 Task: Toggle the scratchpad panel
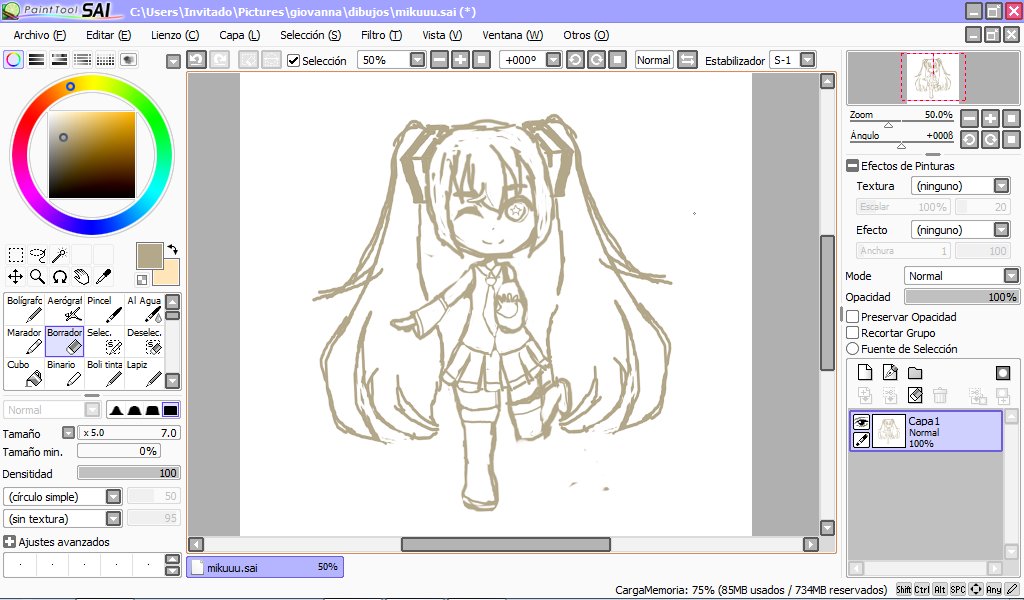pyautogui.click(x=129, y=59)
